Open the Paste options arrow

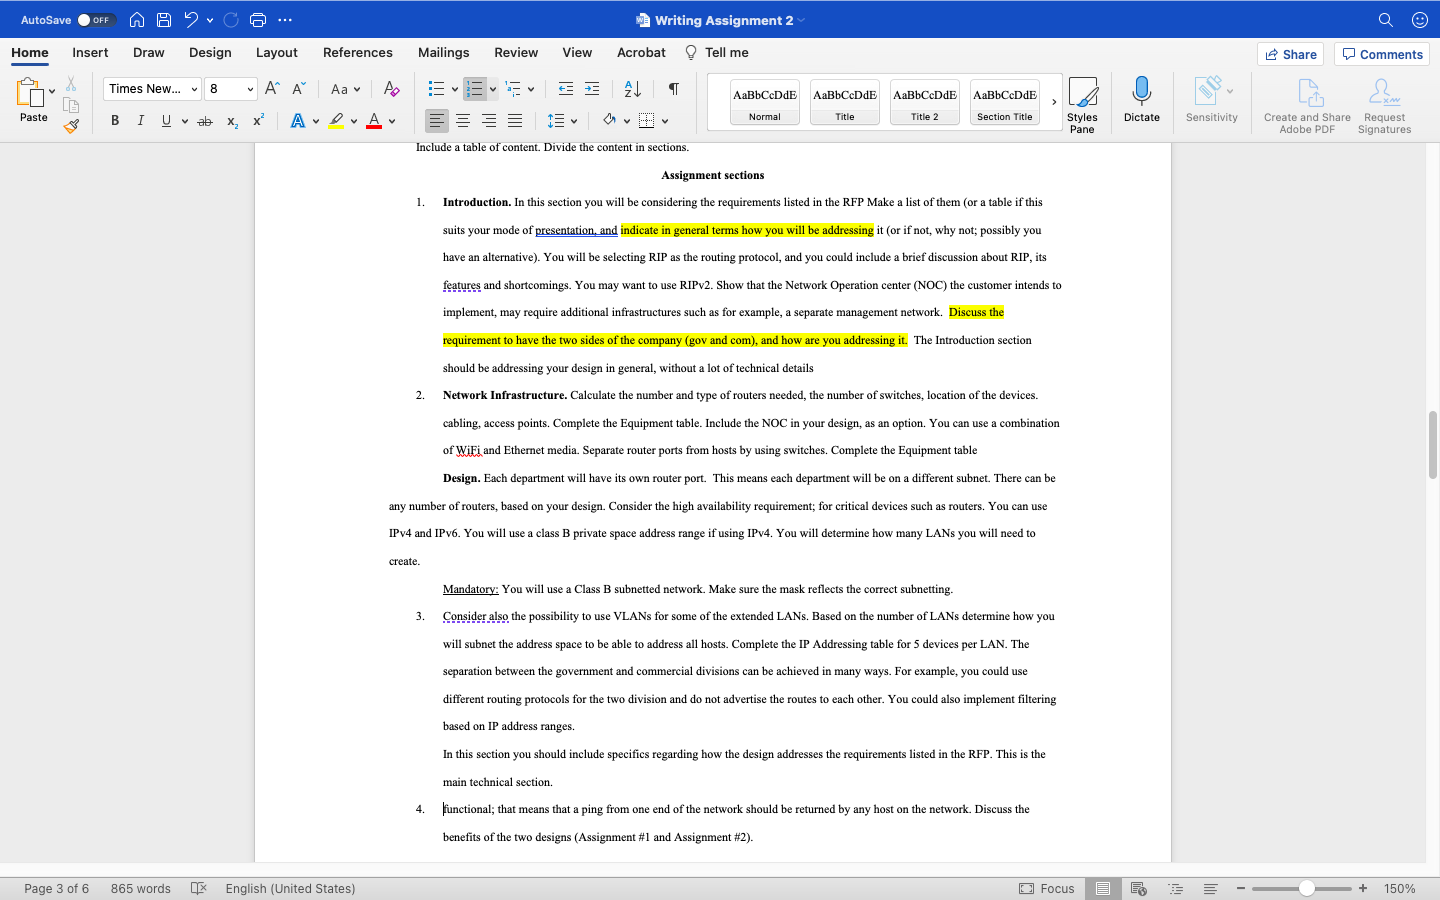[52, 91]
